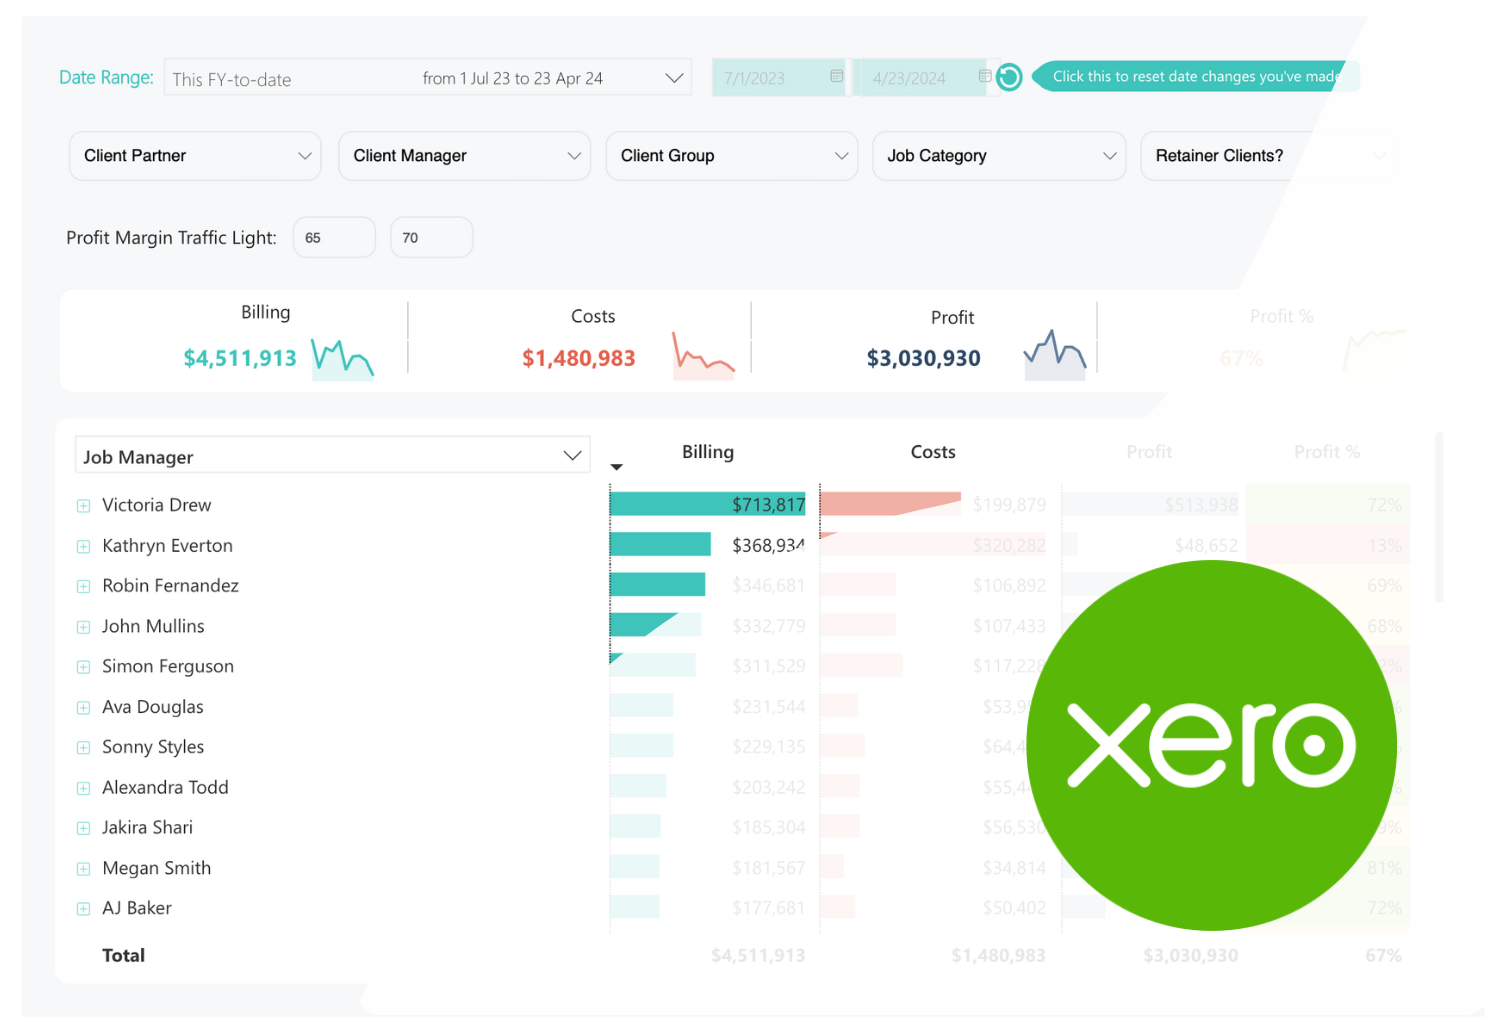Click the table's vertical scrollbar
Image resolution: width=1500 pixels, height=1034 pixels.
1439,520
